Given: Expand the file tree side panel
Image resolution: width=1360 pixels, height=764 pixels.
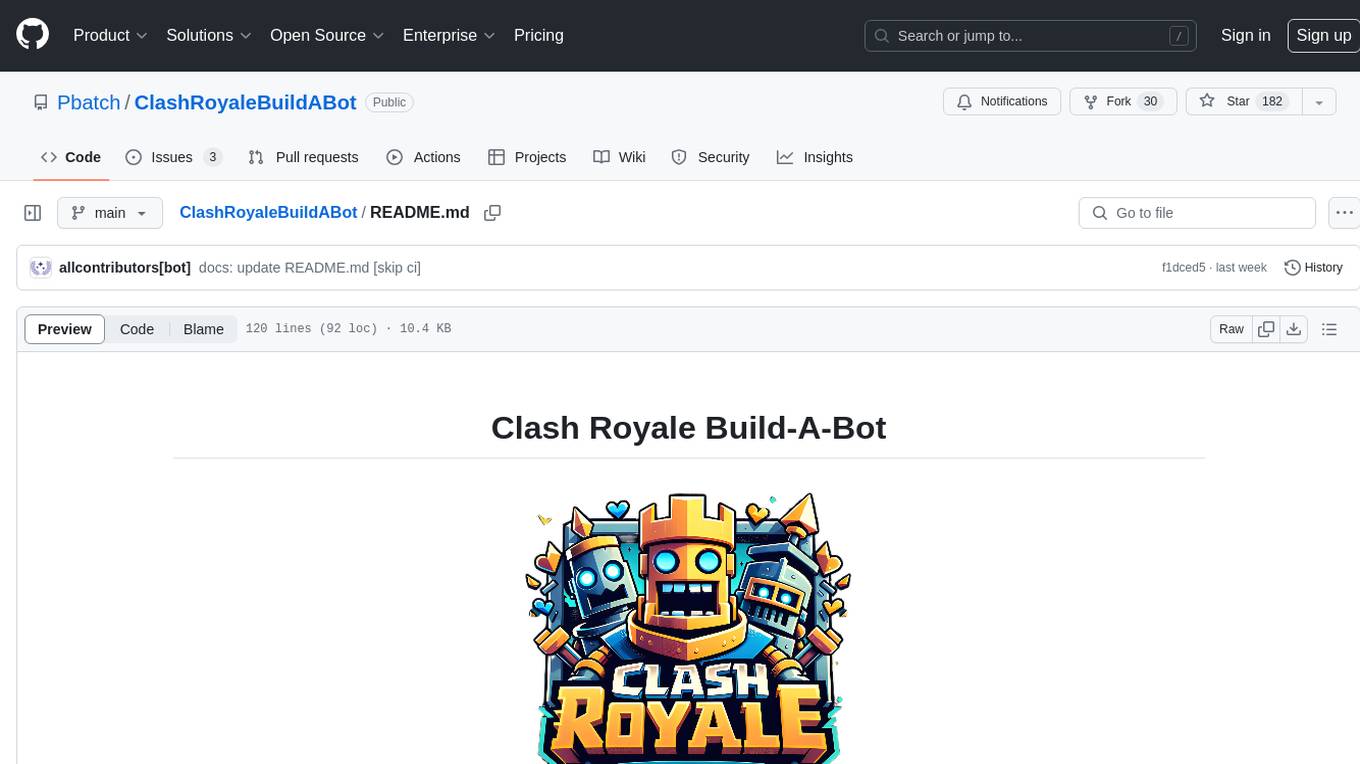Looking at the screenshot, I should (x=33, y=213).
